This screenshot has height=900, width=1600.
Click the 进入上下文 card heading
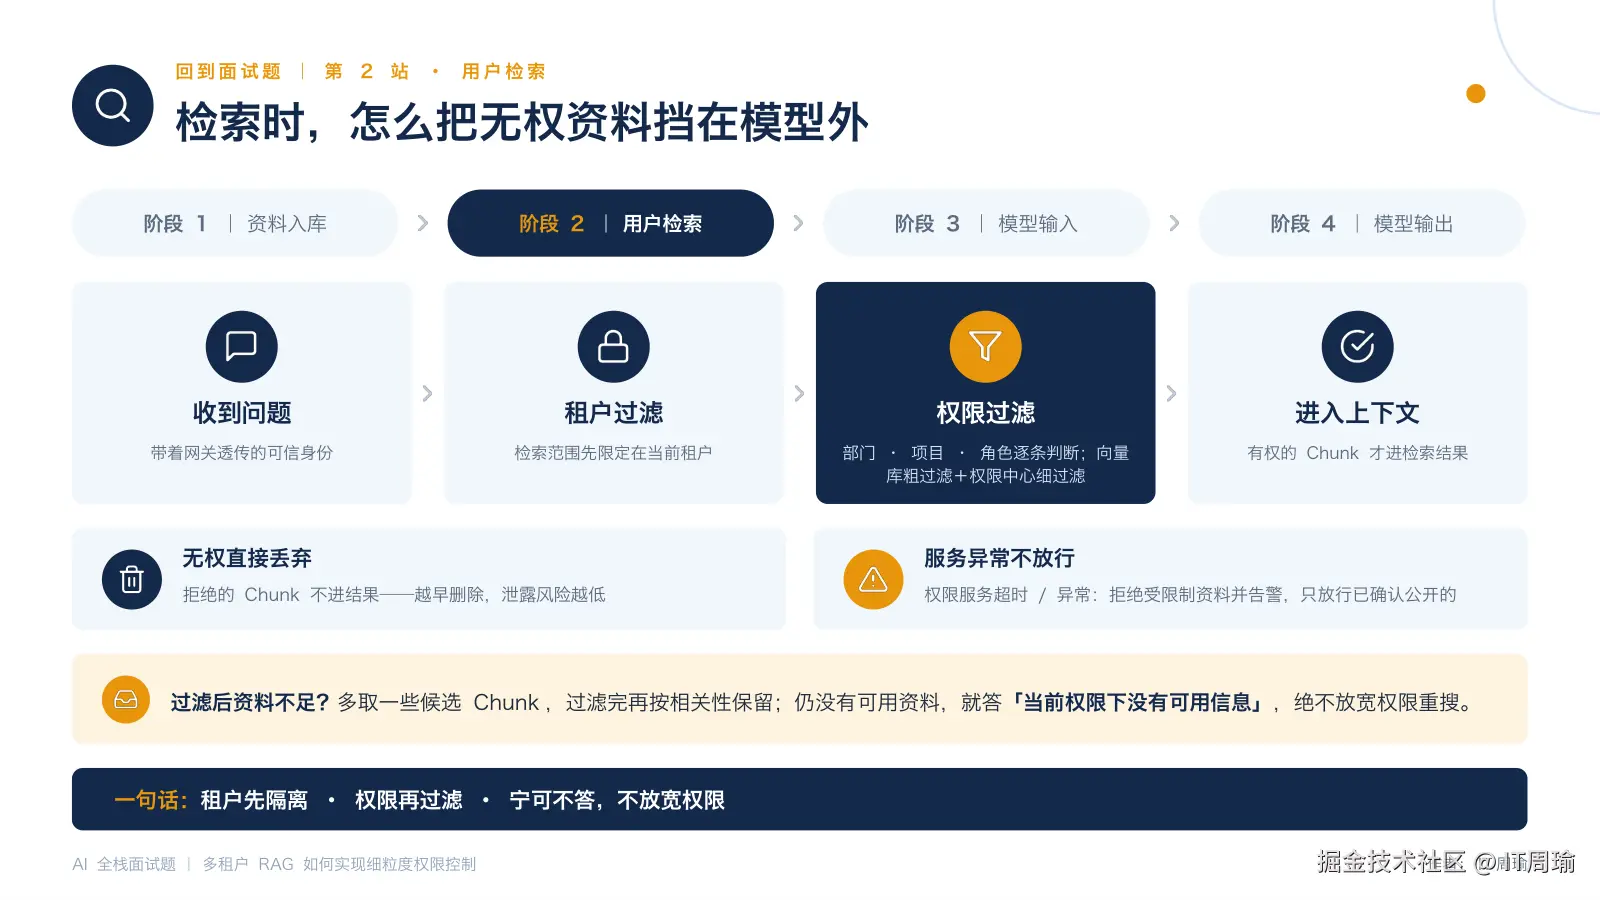1357,413
